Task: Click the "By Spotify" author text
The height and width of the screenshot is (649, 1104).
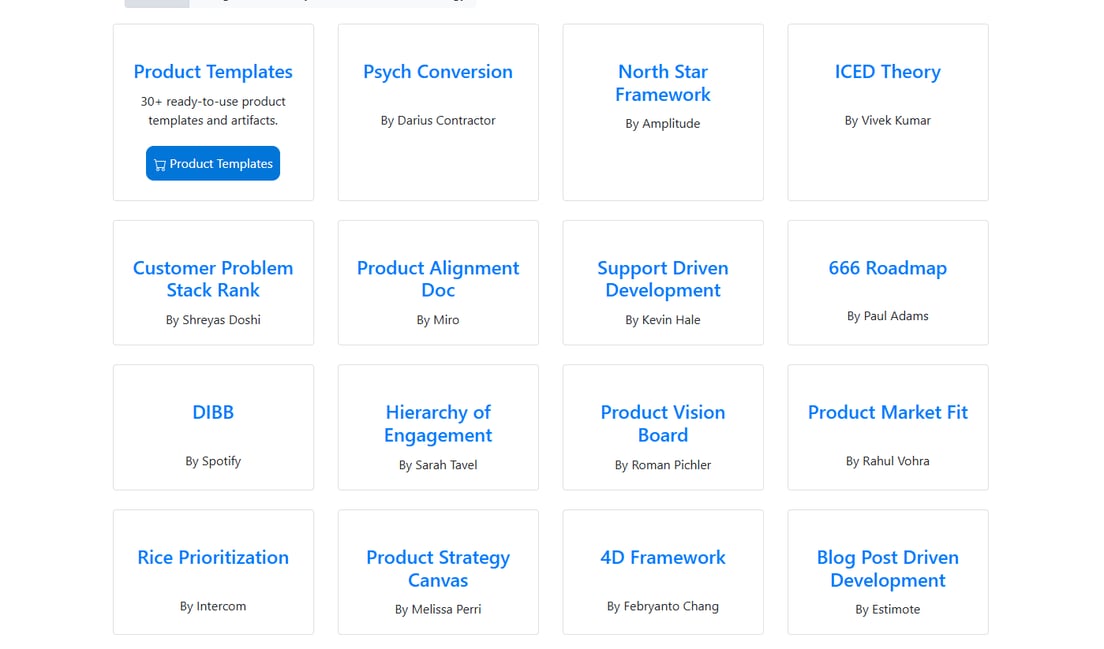Action: point(213,461)
